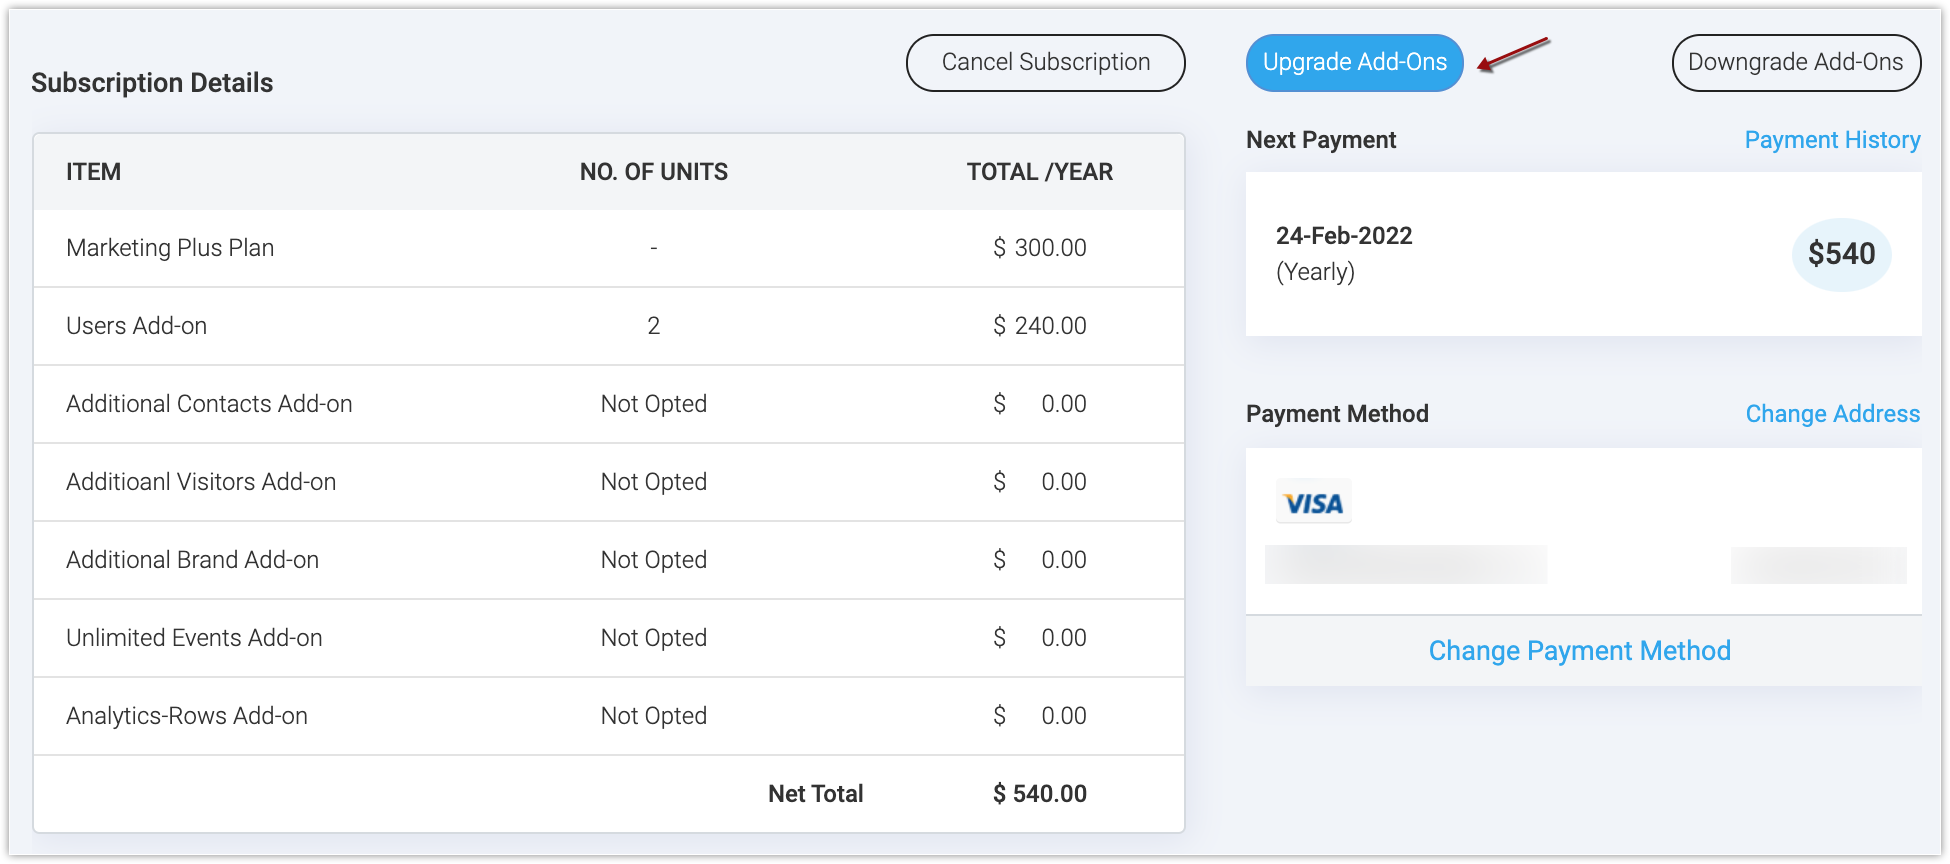Click the Additioanl Visitors Add-on item

pos(201,482)
